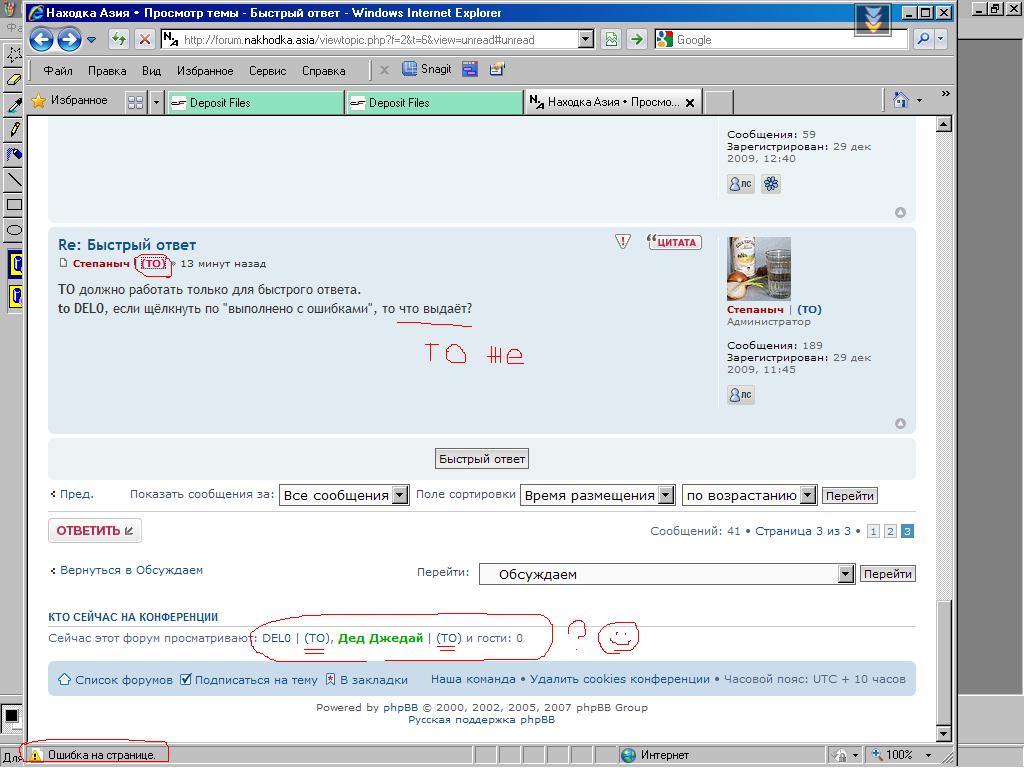
Task: Select the eraser tool in left toolbar
Action: [x=13, y=78]
